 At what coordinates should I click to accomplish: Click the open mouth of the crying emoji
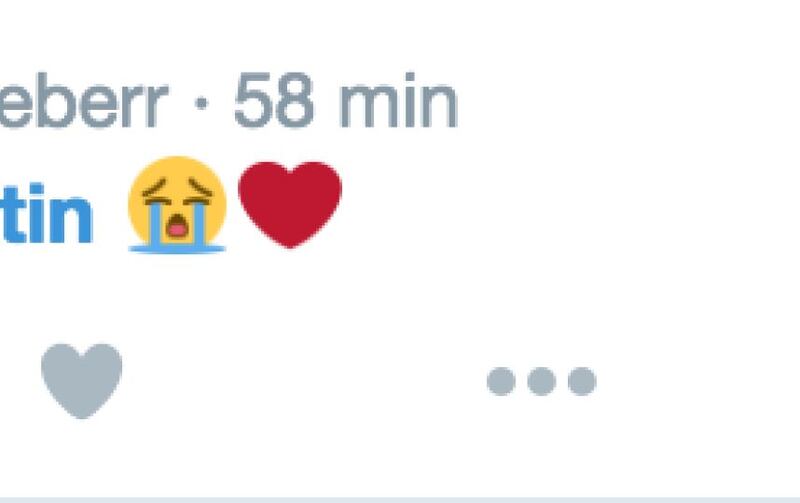pos(177,227)
